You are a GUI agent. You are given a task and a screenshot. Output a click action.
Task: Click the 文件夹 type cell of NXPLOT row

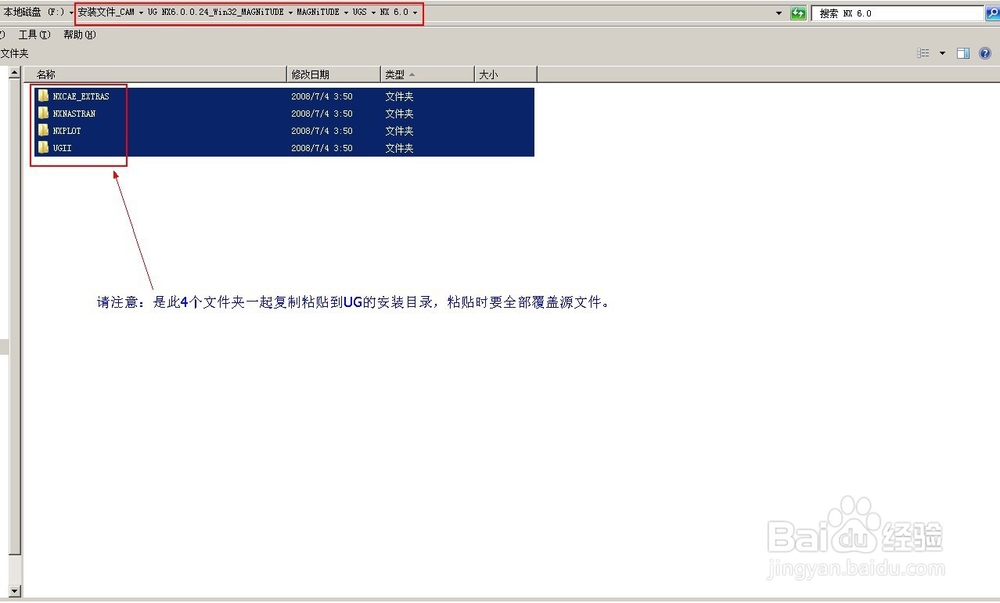point(399,131)
